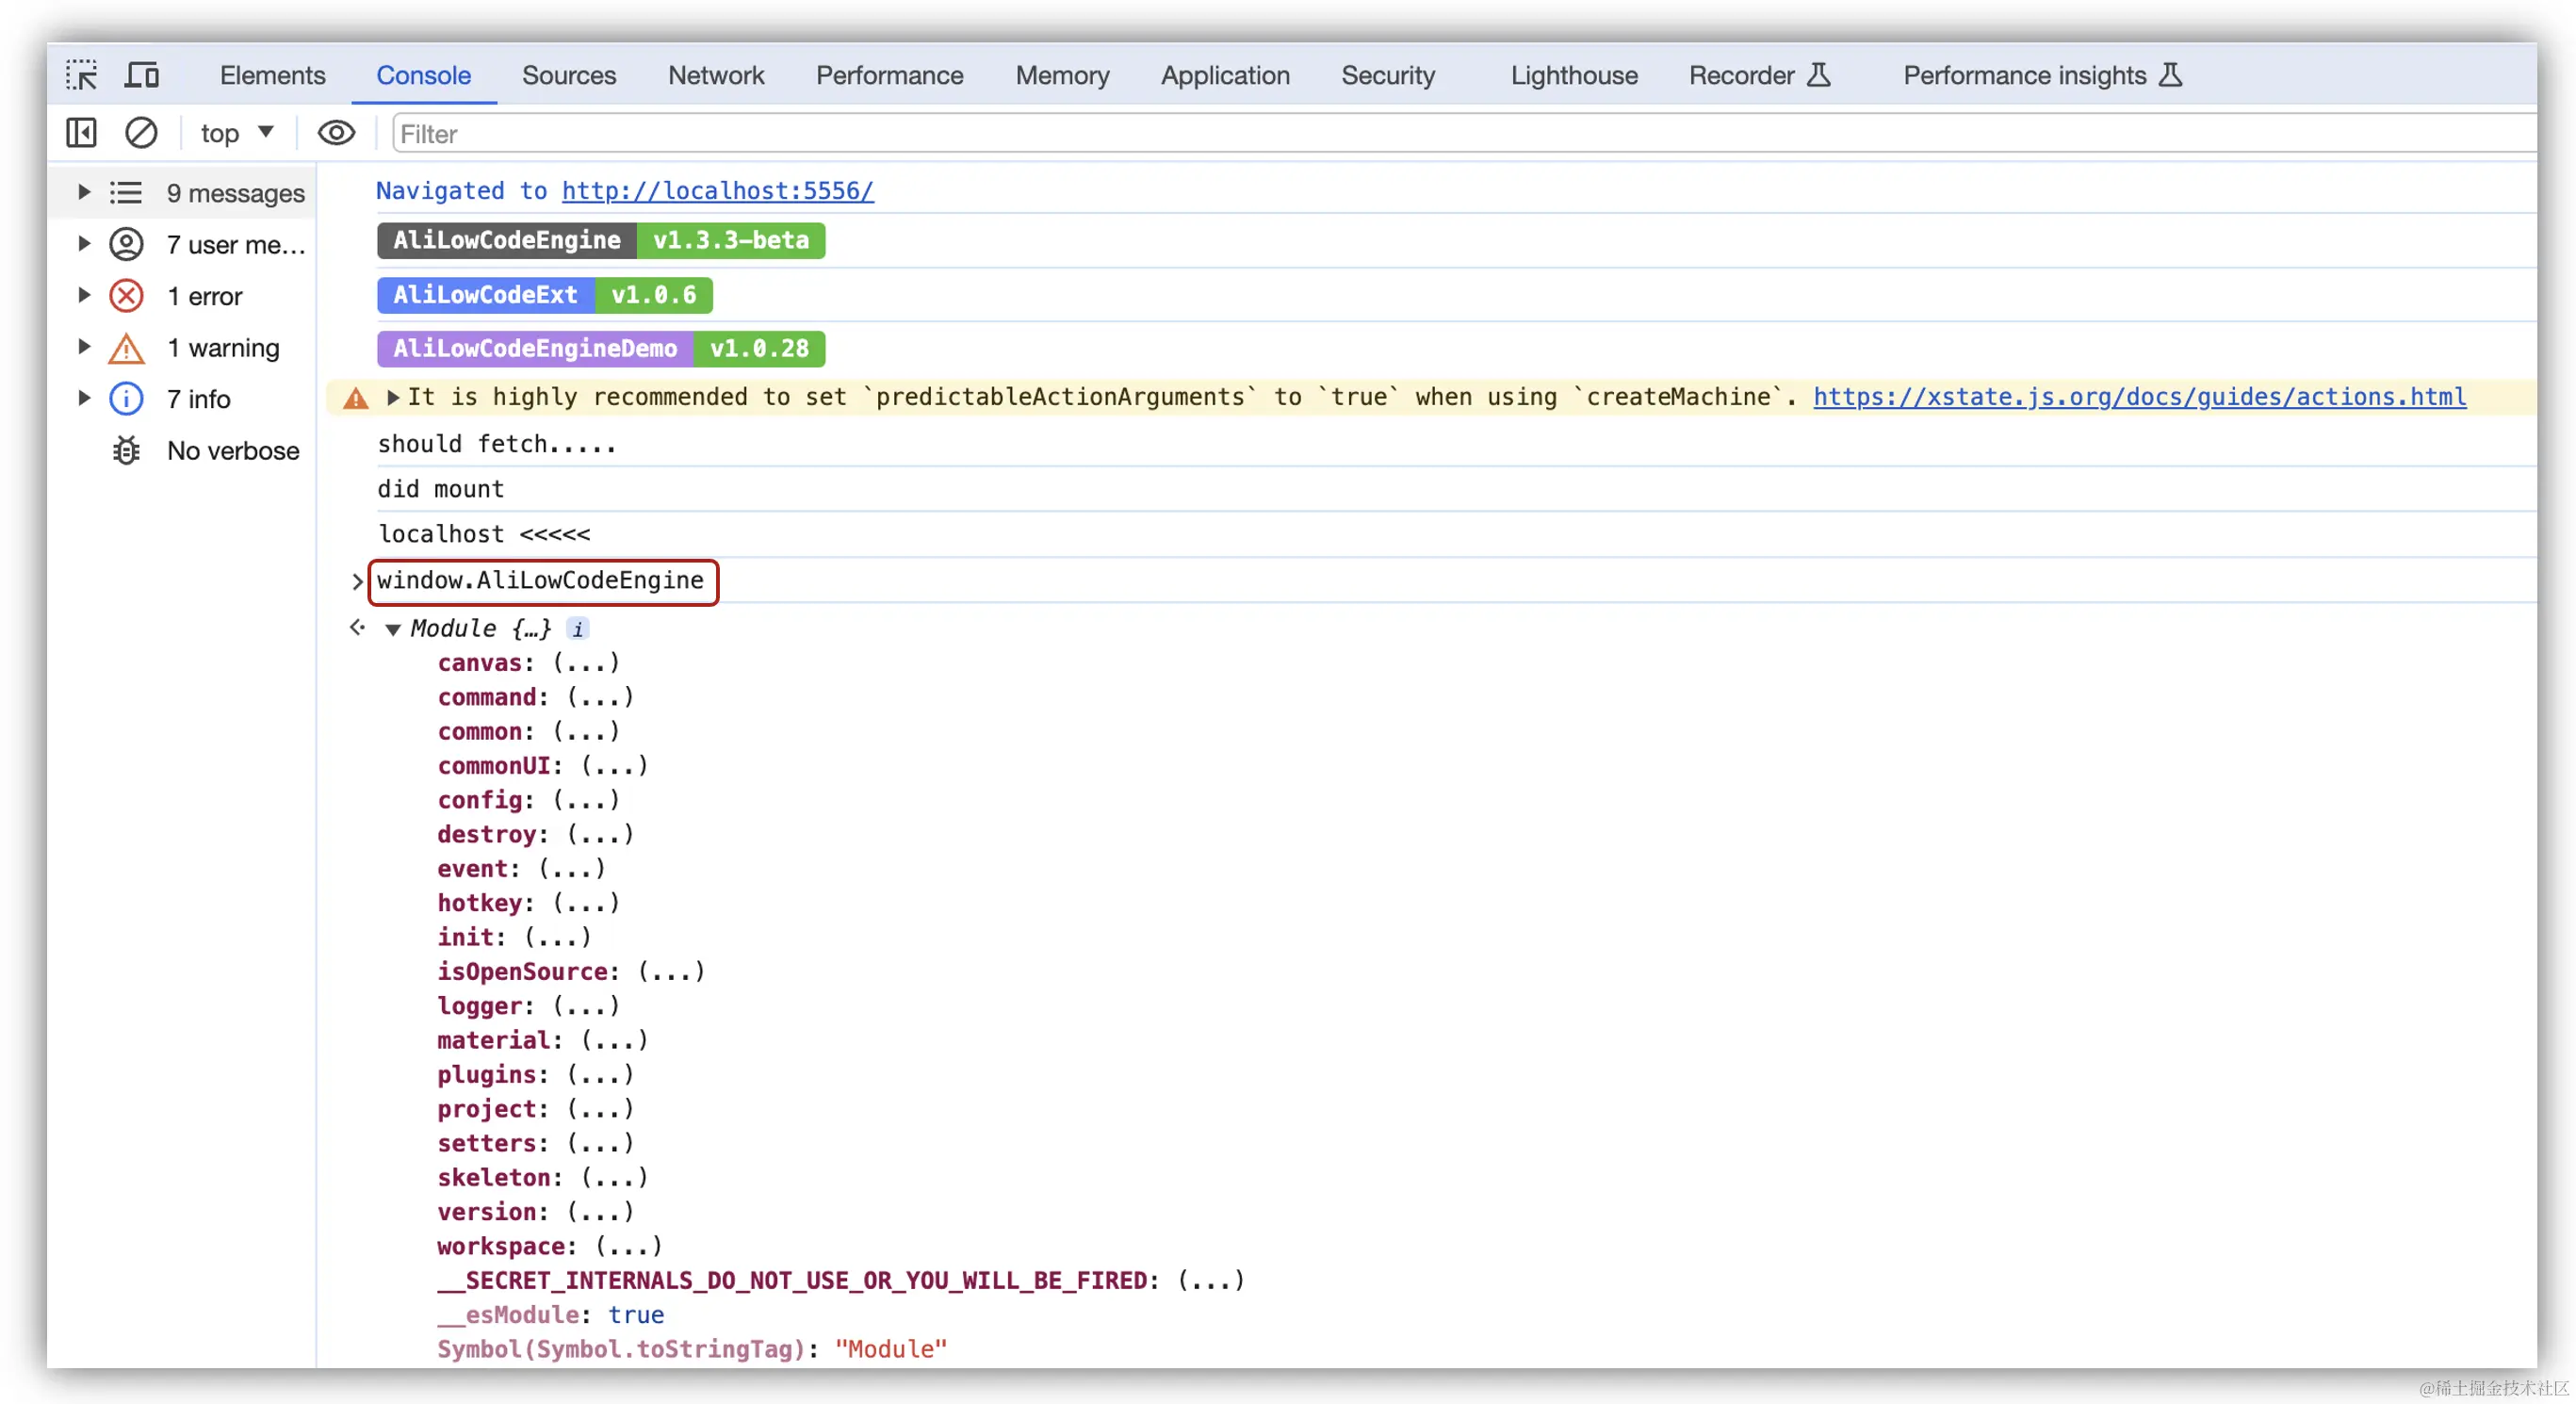Open the Application panel
The width and height of the screenshot is (2576, 1404).
click(x=1225, y=75)
